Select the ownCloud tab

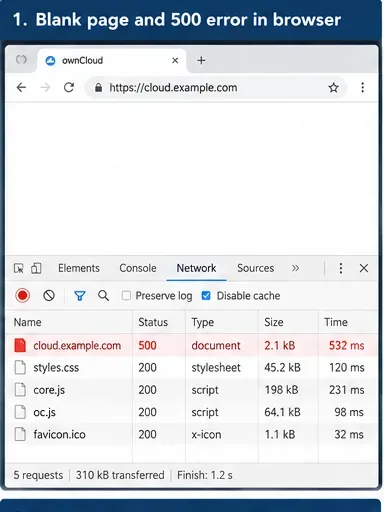pos(112,61)
